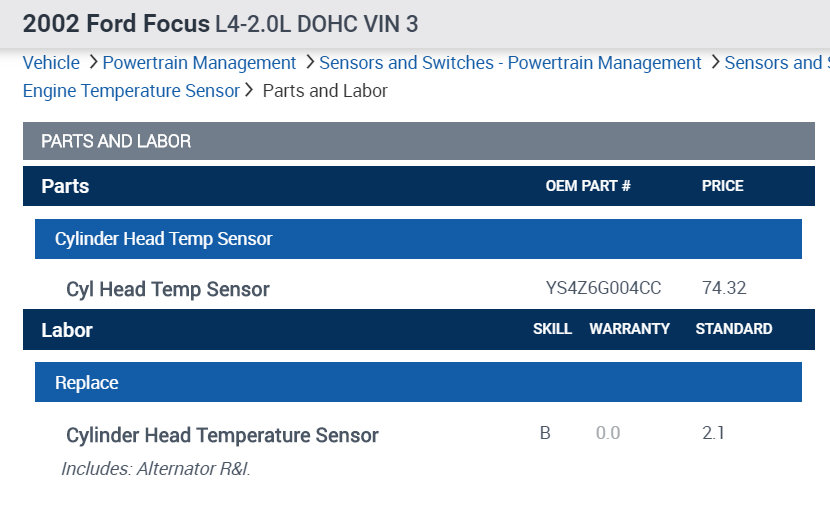Collapse the Parts section header
The height and width of the screenshot is (505, 830).
coord(66,186)
